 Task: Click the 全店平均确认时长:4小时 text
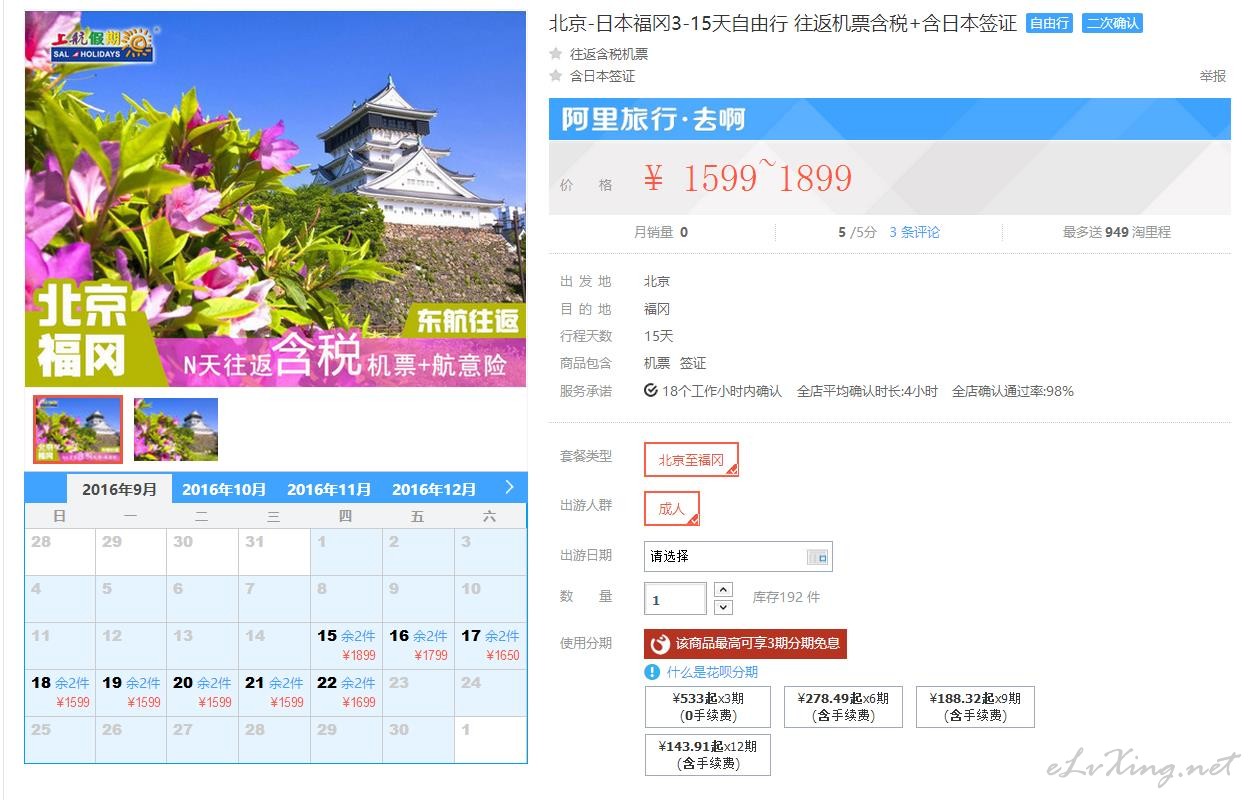click(x=867, y=391)
